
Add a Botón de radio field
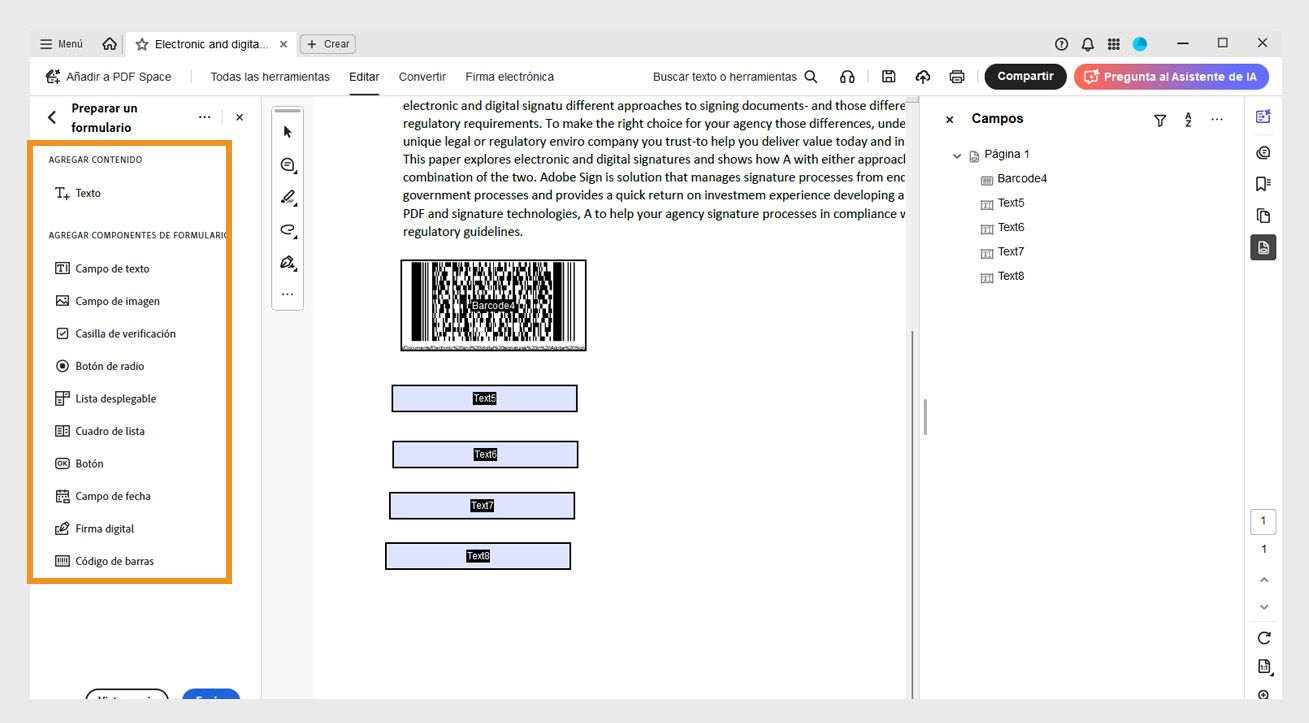pos(100,366)
